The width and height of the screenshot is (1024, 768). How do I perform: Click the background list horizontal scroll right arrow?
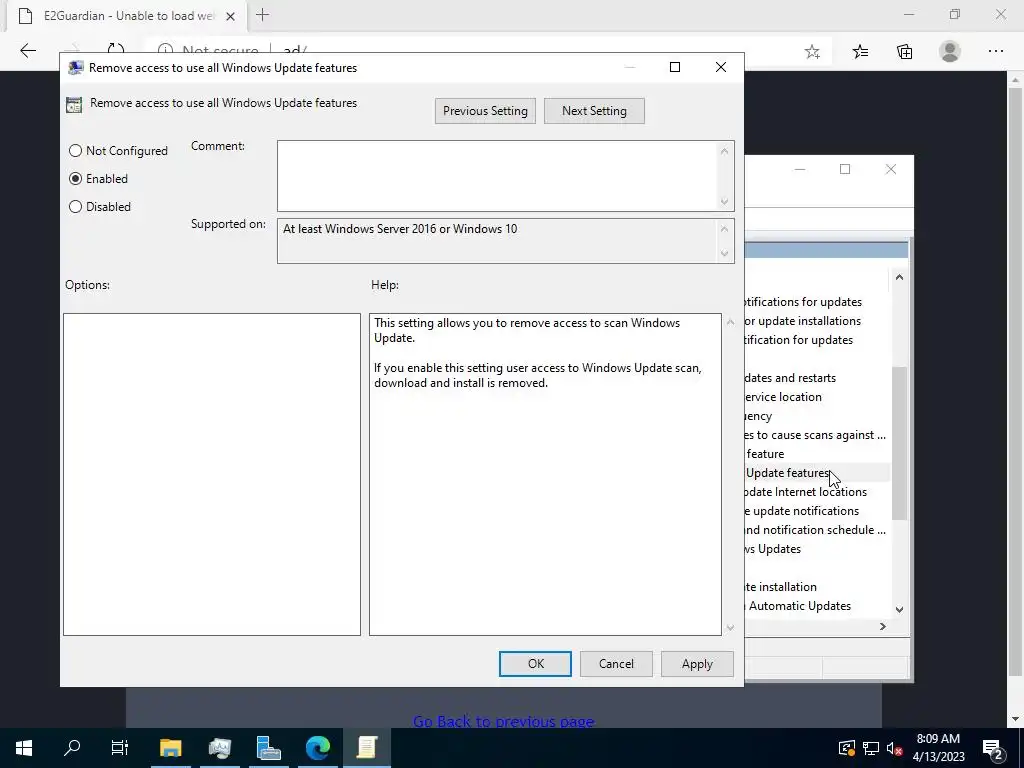point(882,626)
